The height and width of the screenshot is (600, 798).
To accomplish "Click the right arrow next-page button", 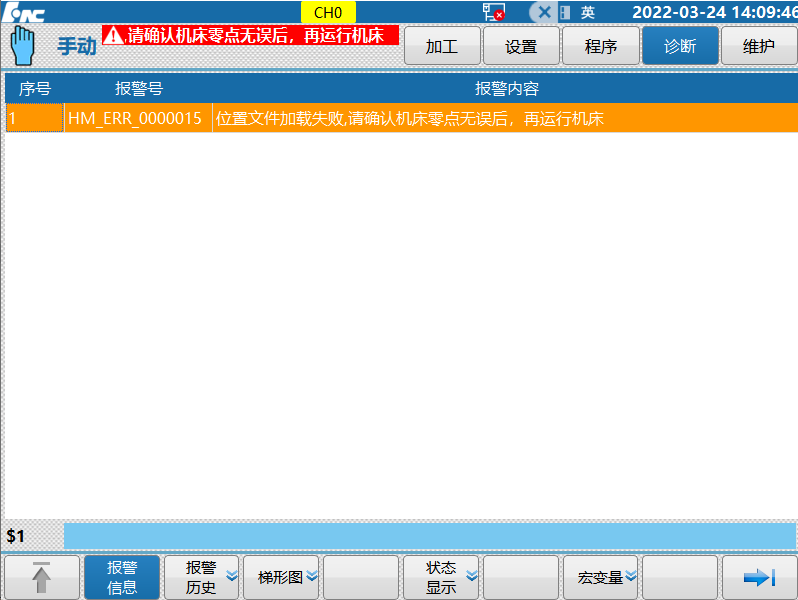I will coord(760,577).
